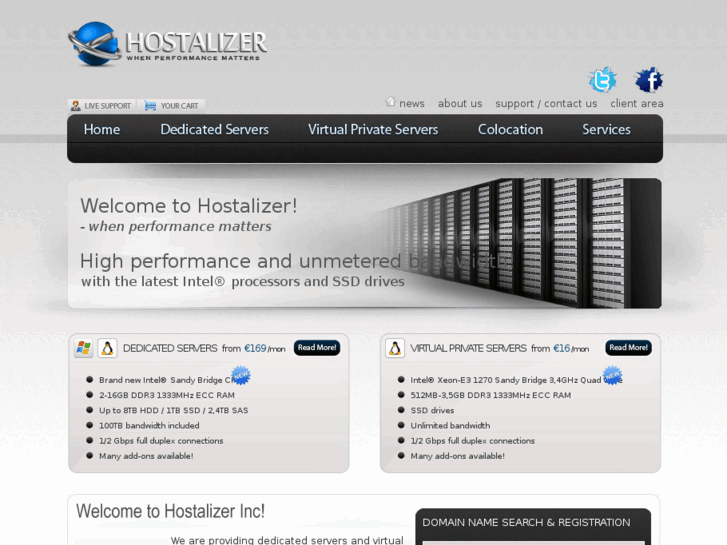Go to the client area

(x=637, y=103)
